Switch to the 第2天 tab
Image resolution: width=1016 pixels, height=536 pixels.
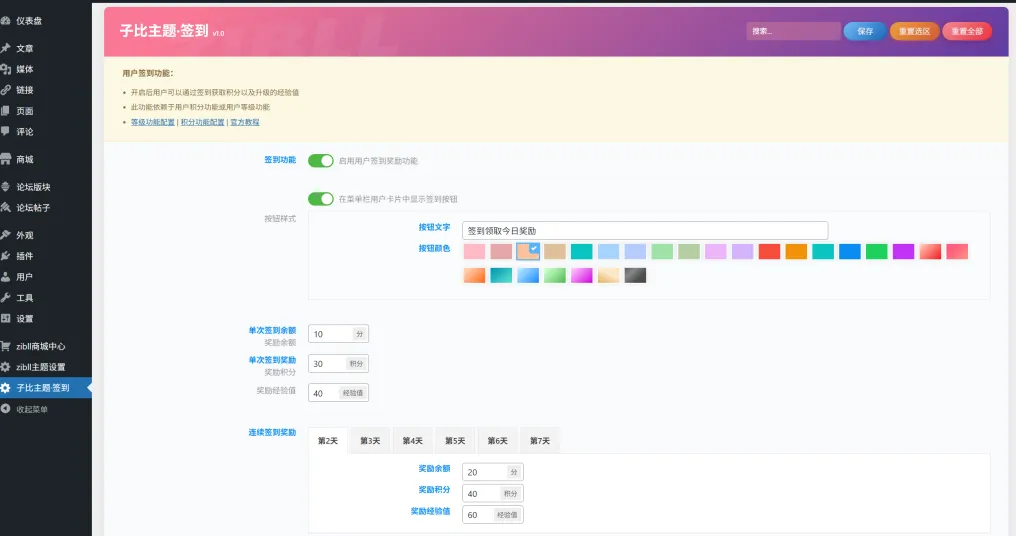tap(328, 441)
